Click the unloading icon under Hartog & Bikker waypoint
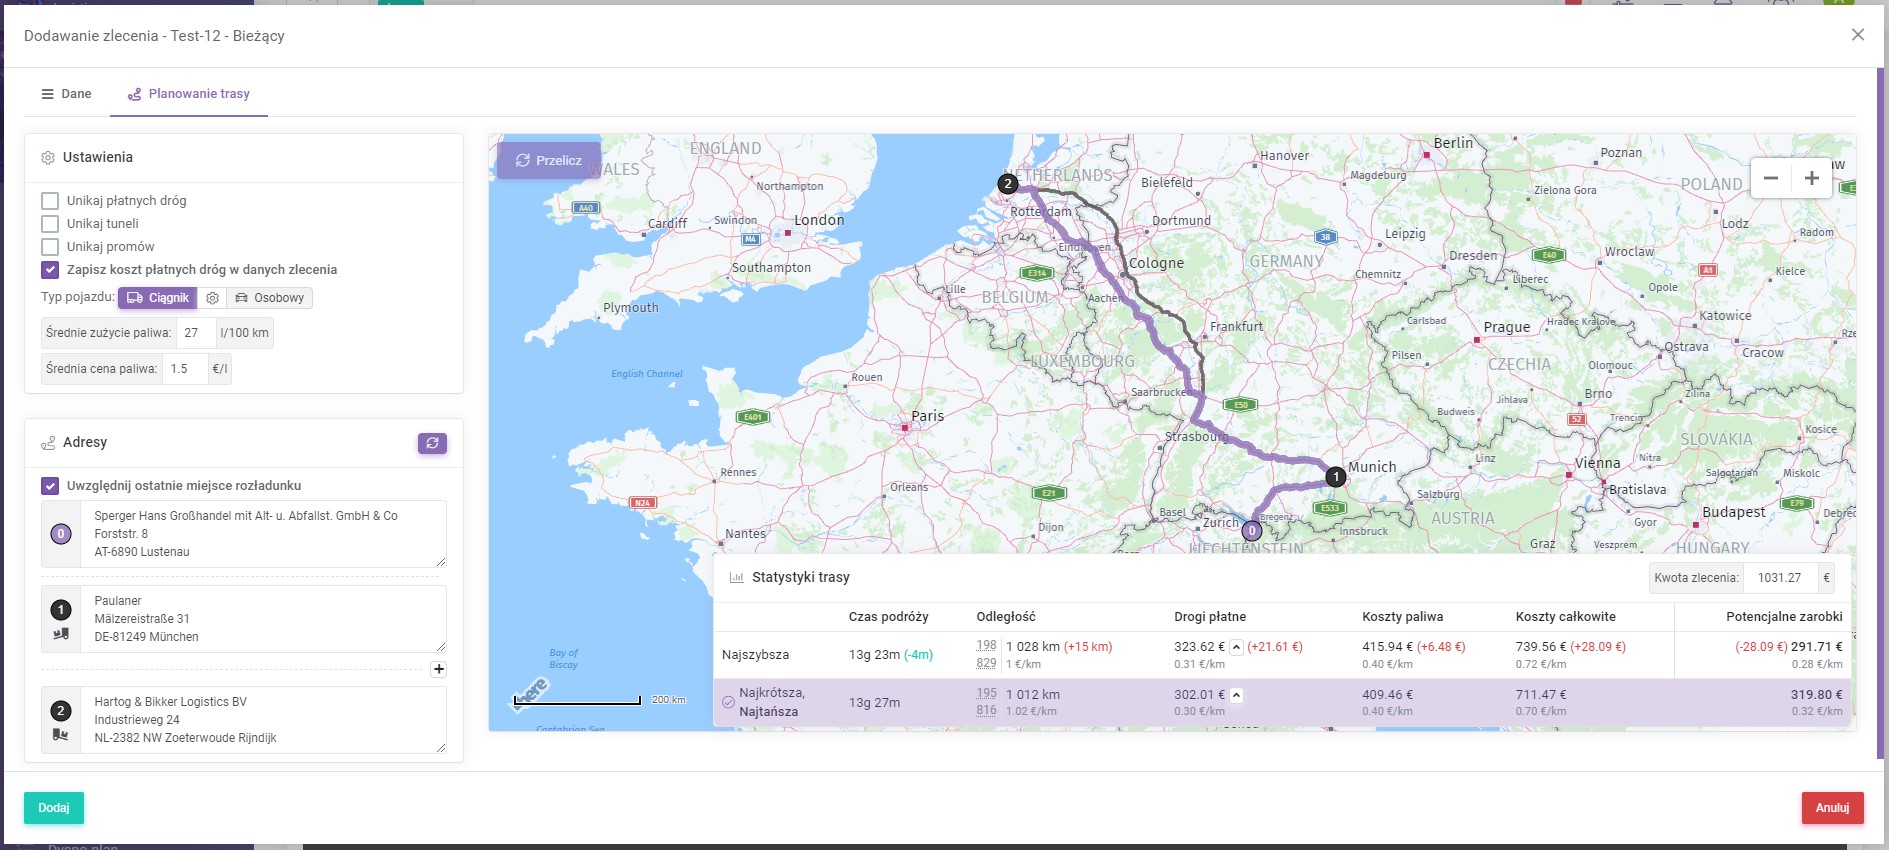 pyautogui.click(x=61, y=735)
